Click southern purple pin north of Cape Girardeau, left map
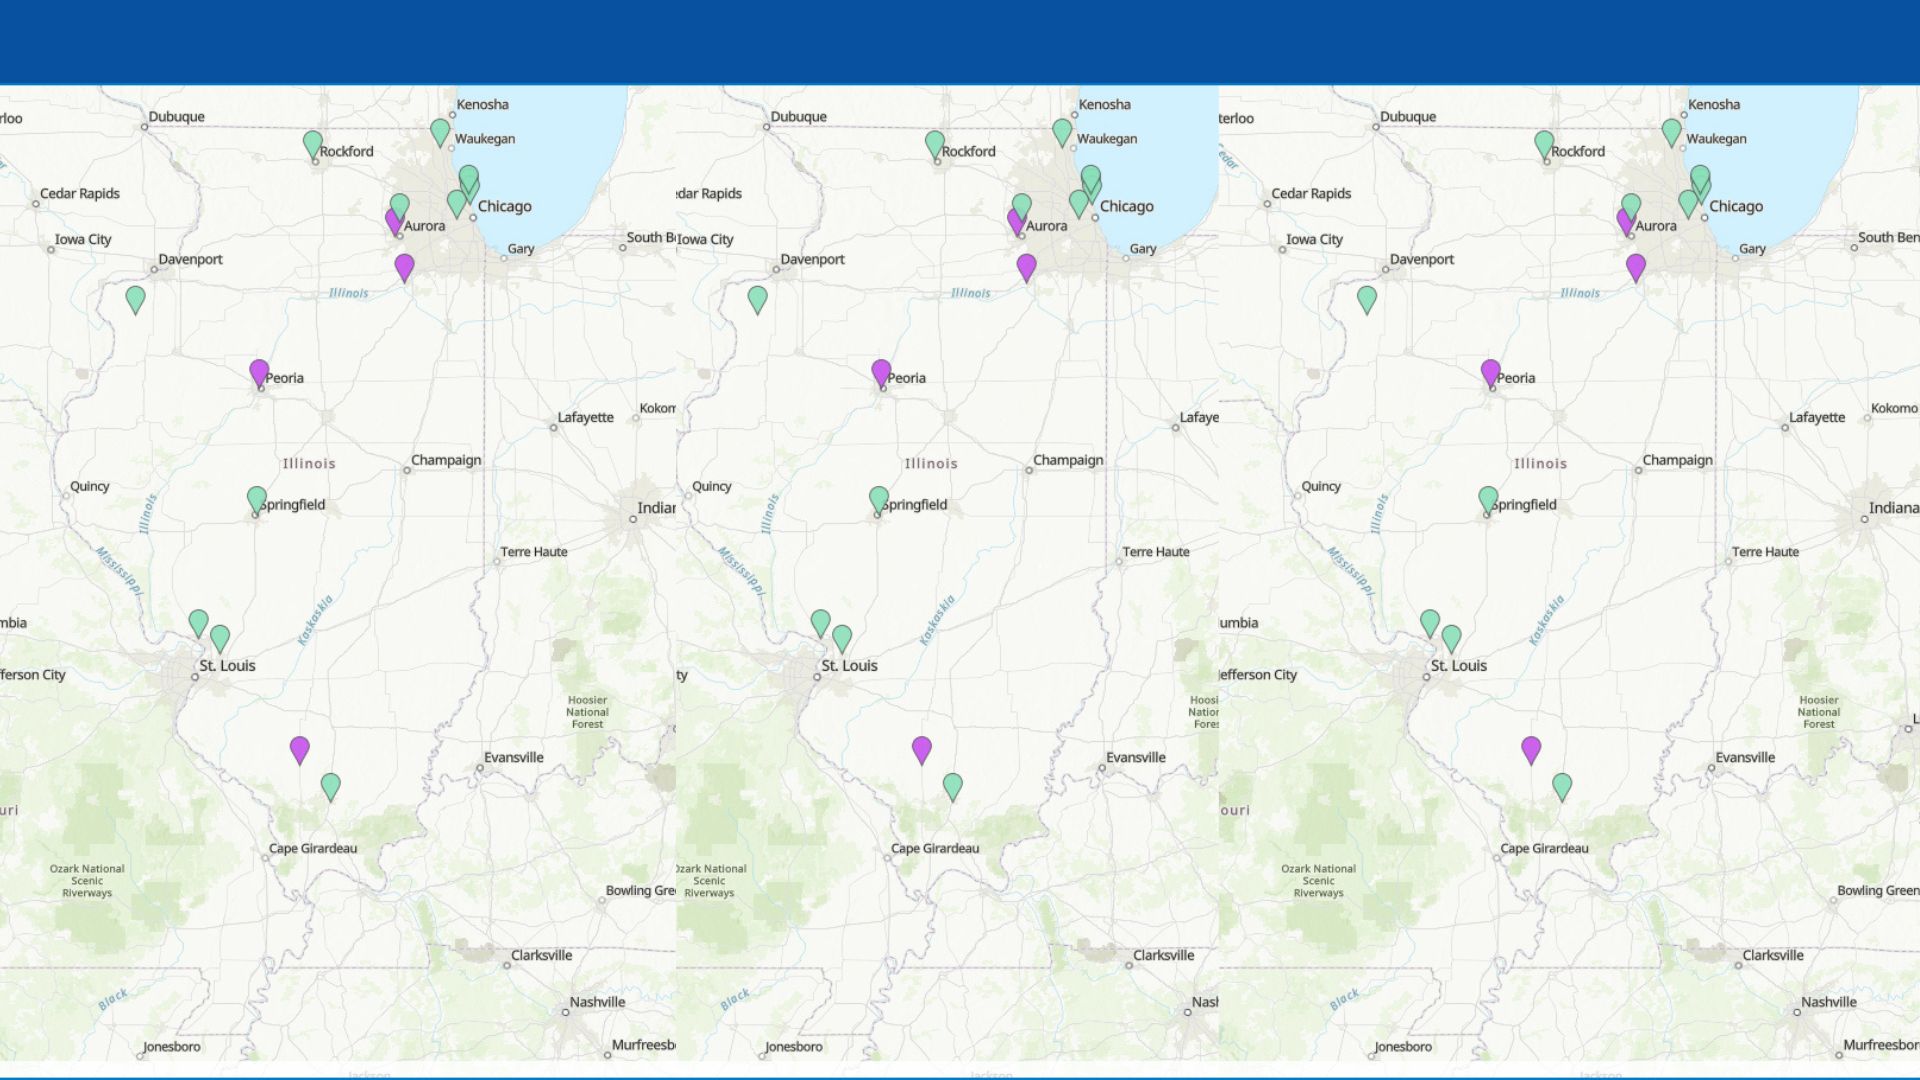The width and height of the screenshot is (1920, 1080). tap(300, 750)
